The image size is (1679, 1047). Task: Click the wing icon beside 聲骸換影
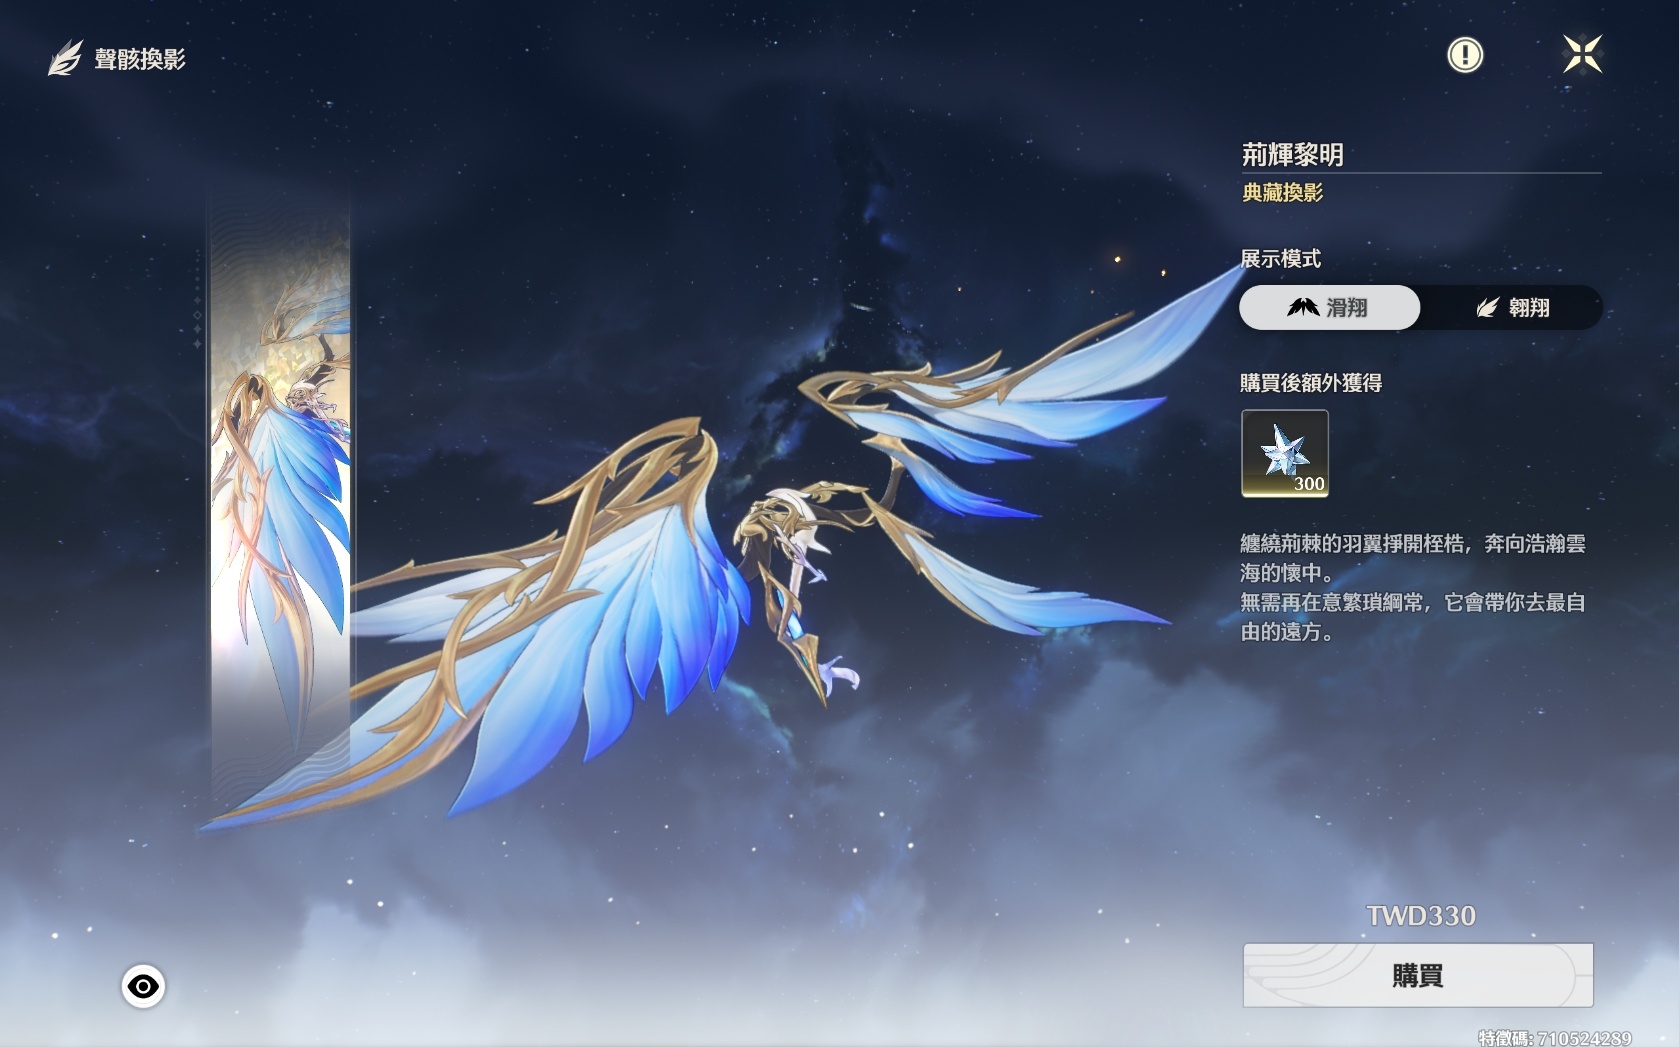(x=66, y=58)
